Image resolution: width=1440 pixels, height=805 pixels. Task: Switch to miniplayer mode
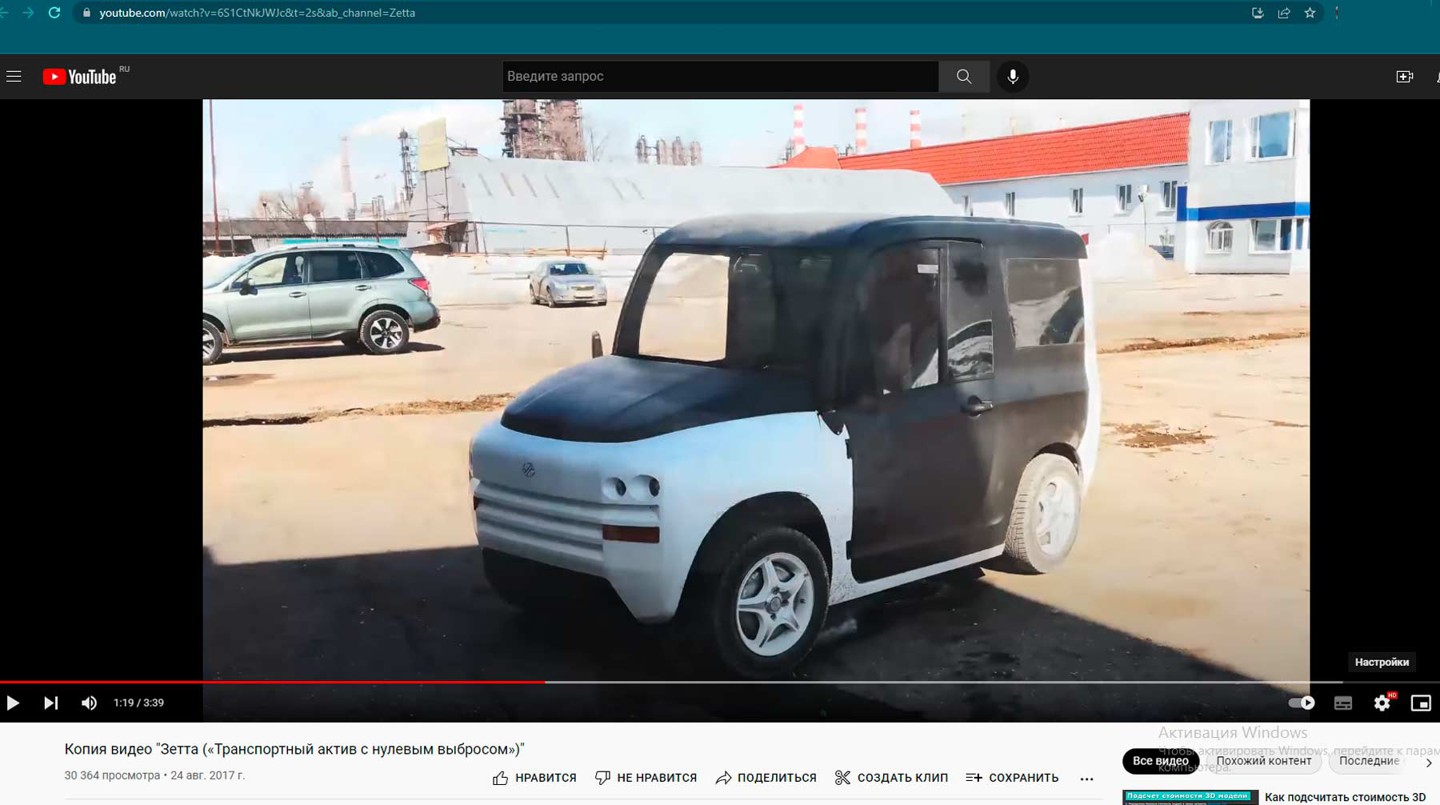pos(1420,703)
